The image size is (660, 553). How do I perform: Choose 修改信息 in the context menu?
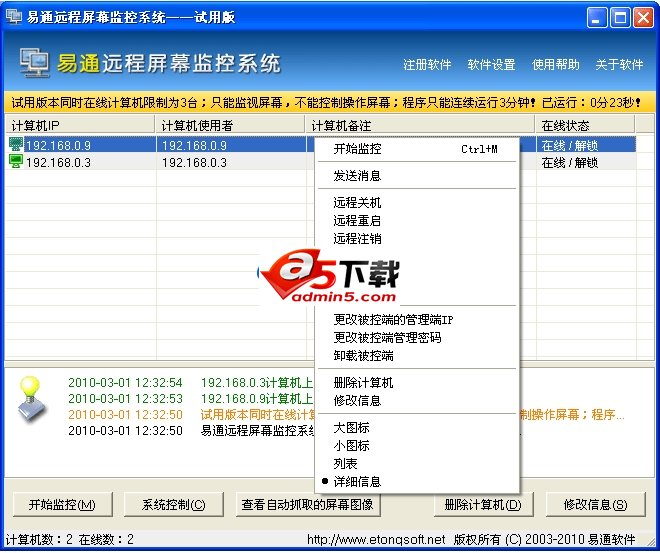(x=417, y=400)
